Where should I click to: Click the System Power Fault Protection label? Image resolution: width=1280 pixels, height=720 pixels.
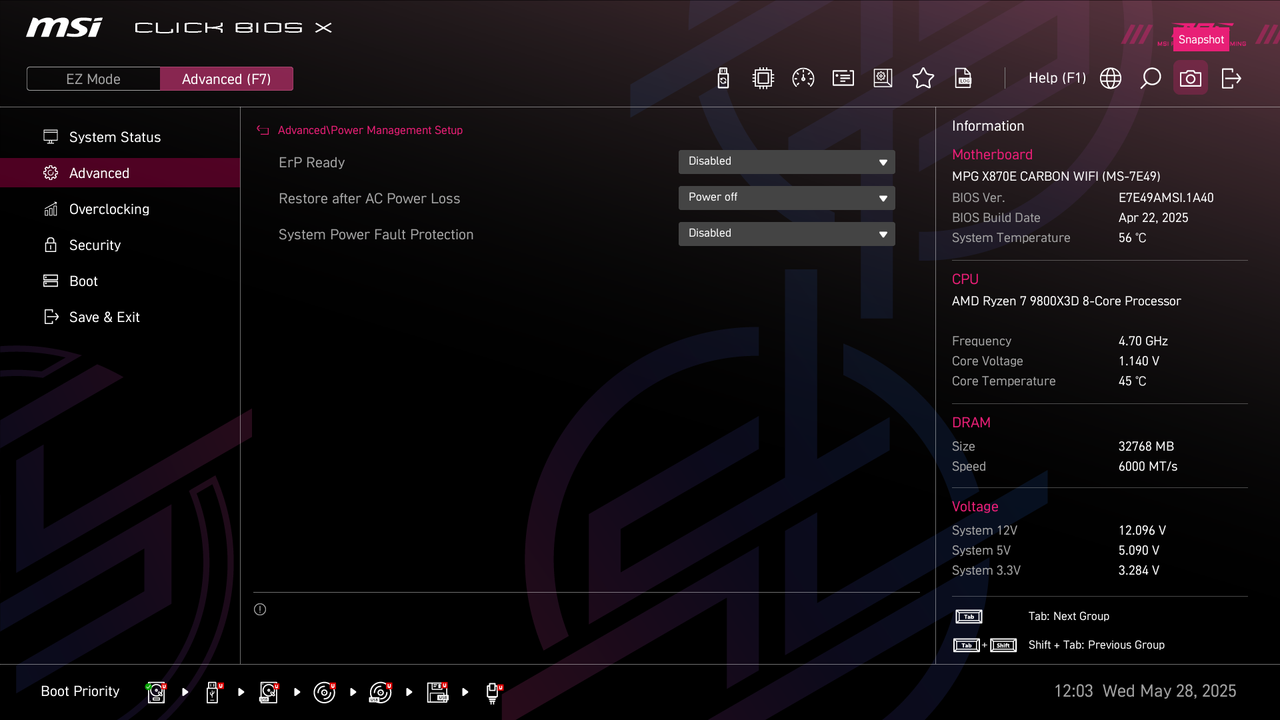(x=376, y=234)
